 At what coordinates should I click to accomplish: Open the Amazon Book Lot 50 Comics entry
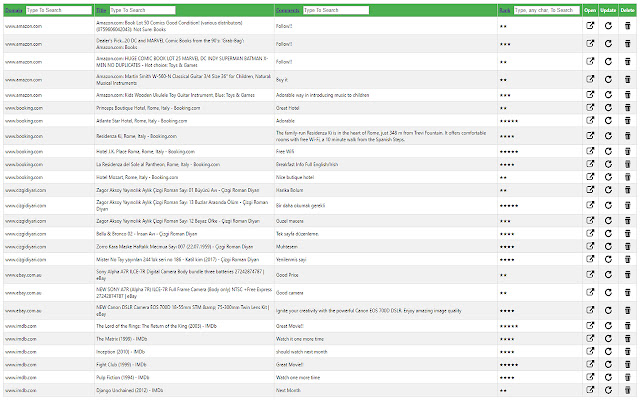pos(590,26)
